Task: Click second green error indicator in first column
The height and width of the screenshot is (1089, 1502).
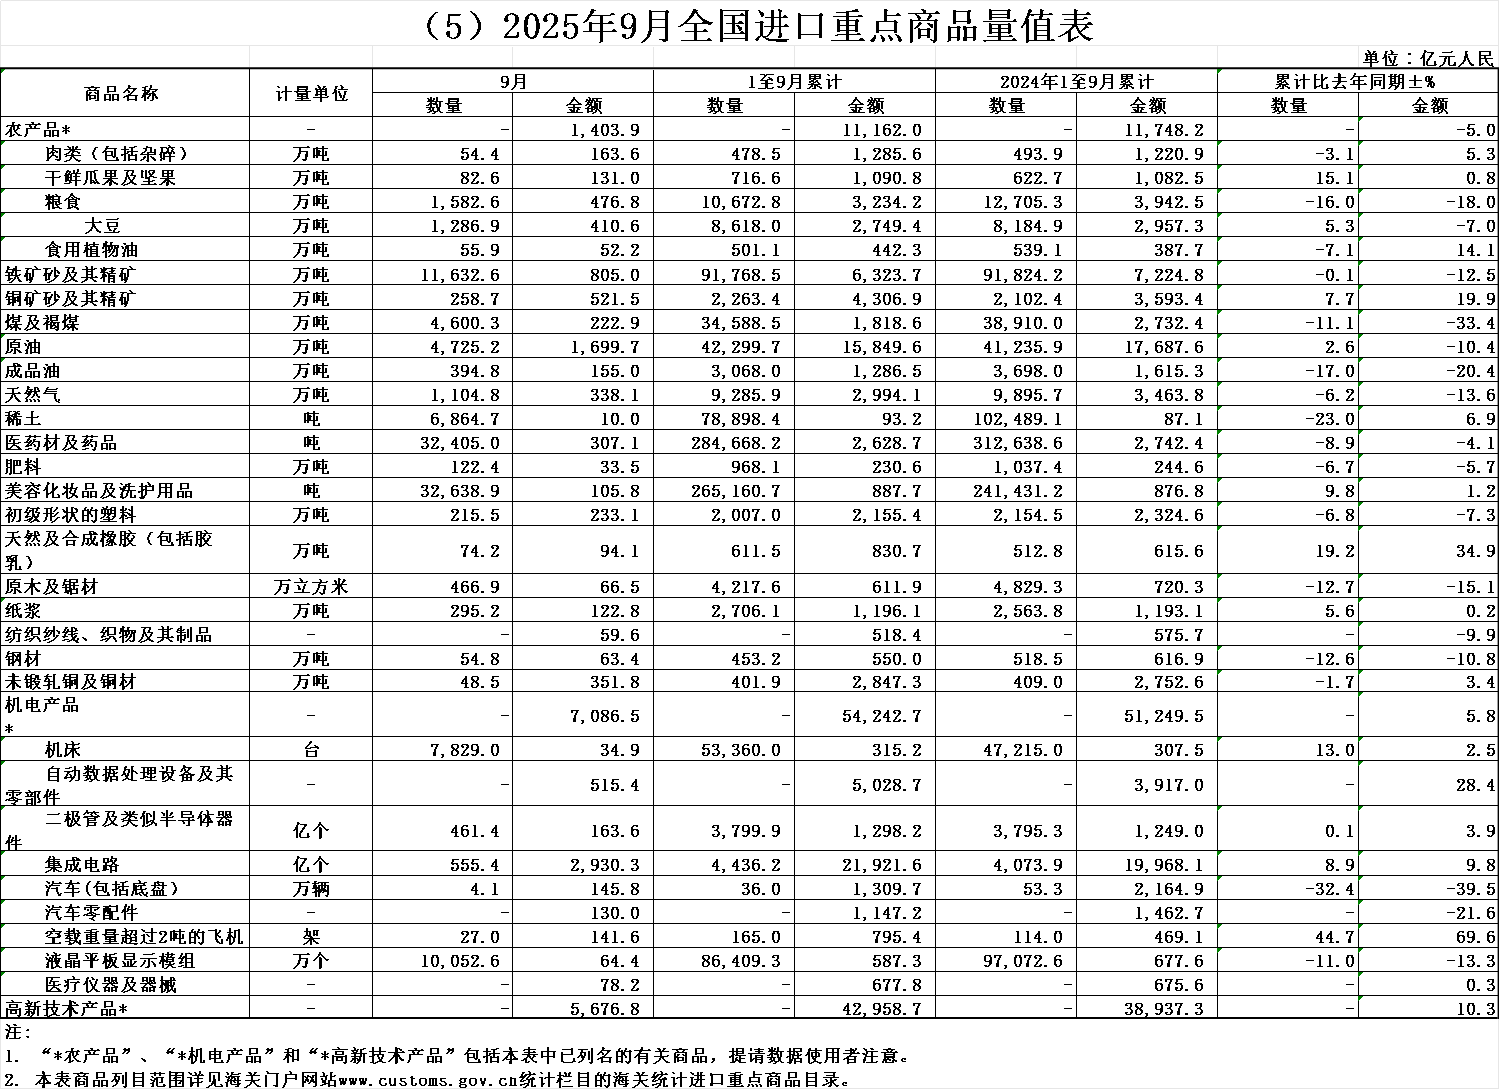Action: [x=4, y=143]
